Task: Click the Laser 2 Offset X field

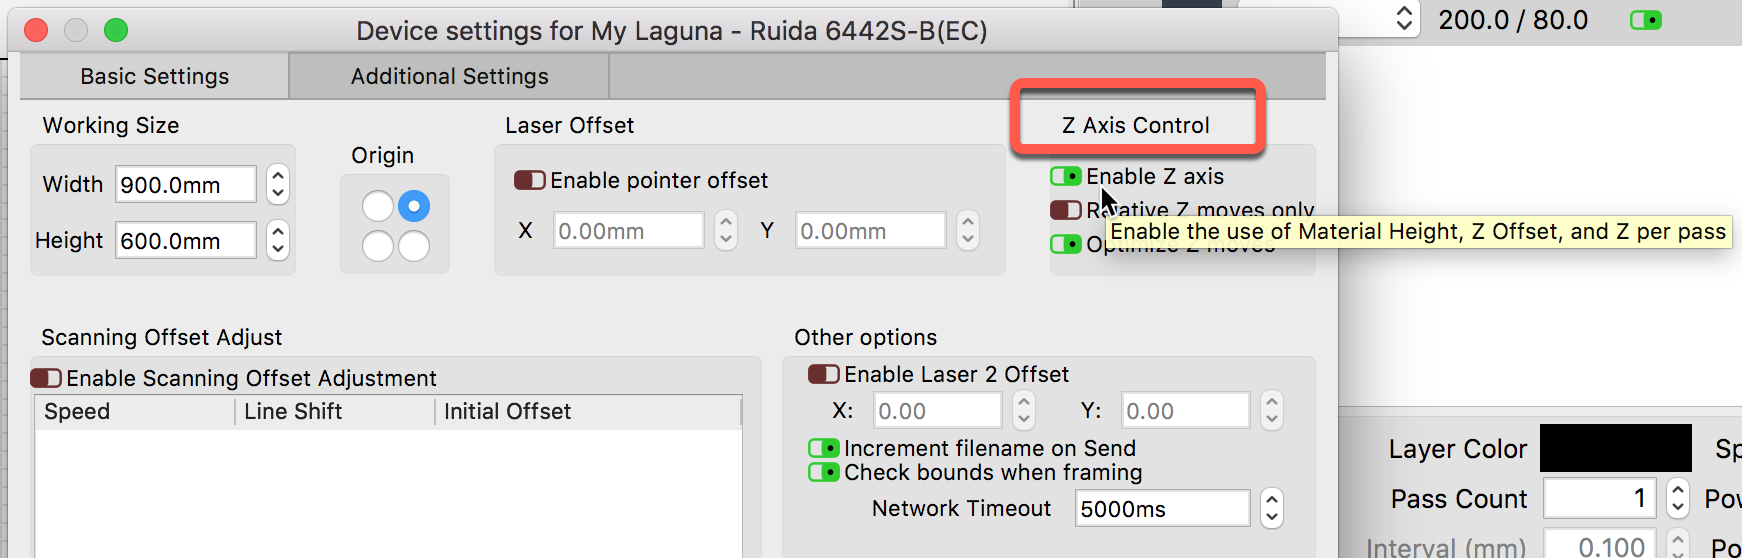Action: coord(938,411)
